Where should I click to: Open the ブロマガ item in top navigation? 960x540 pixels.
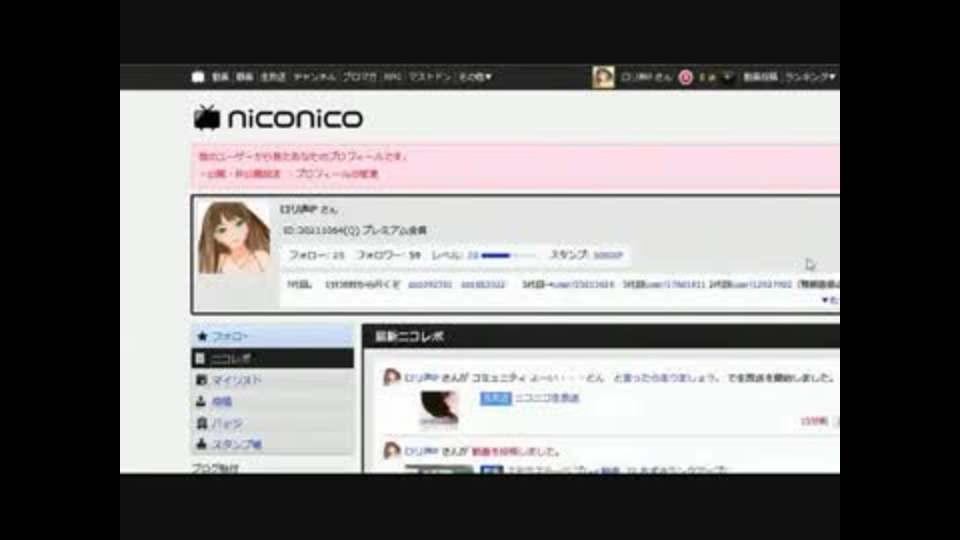pyautogui.click(x=359, y=77)
